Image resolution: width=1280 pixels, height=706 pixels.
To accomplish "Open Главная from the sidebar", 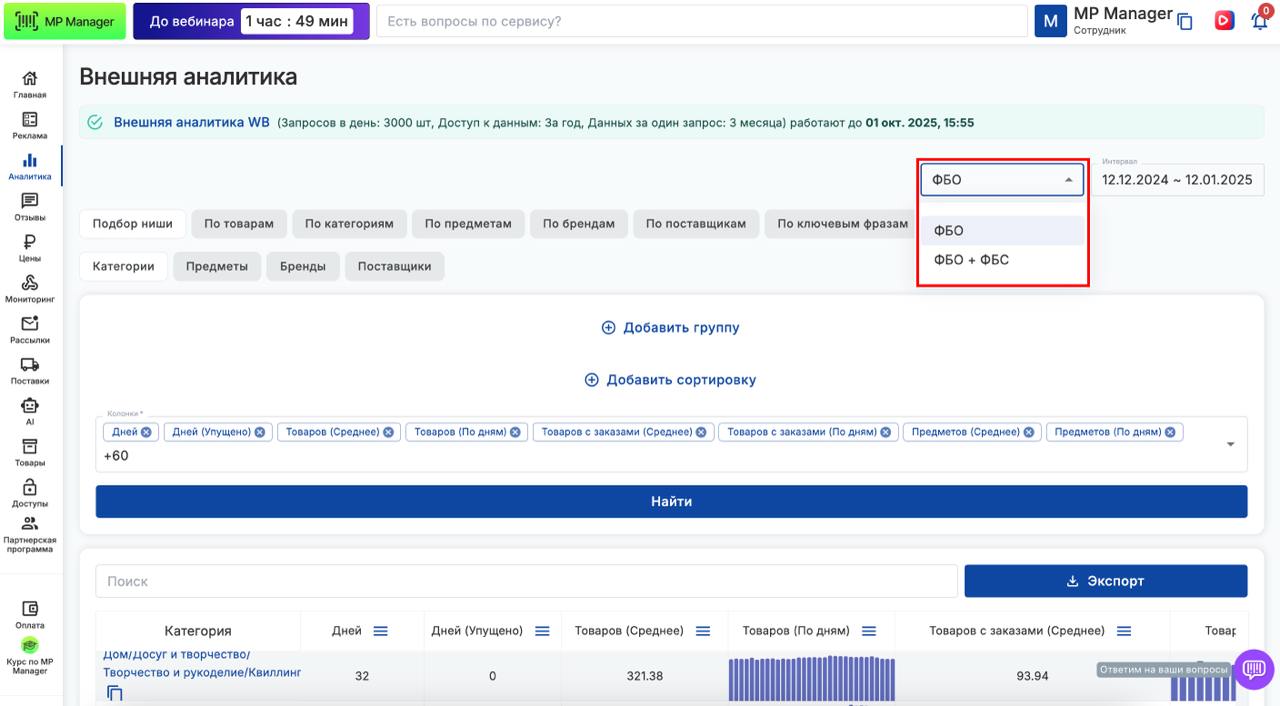I will [x=30, y=85].
